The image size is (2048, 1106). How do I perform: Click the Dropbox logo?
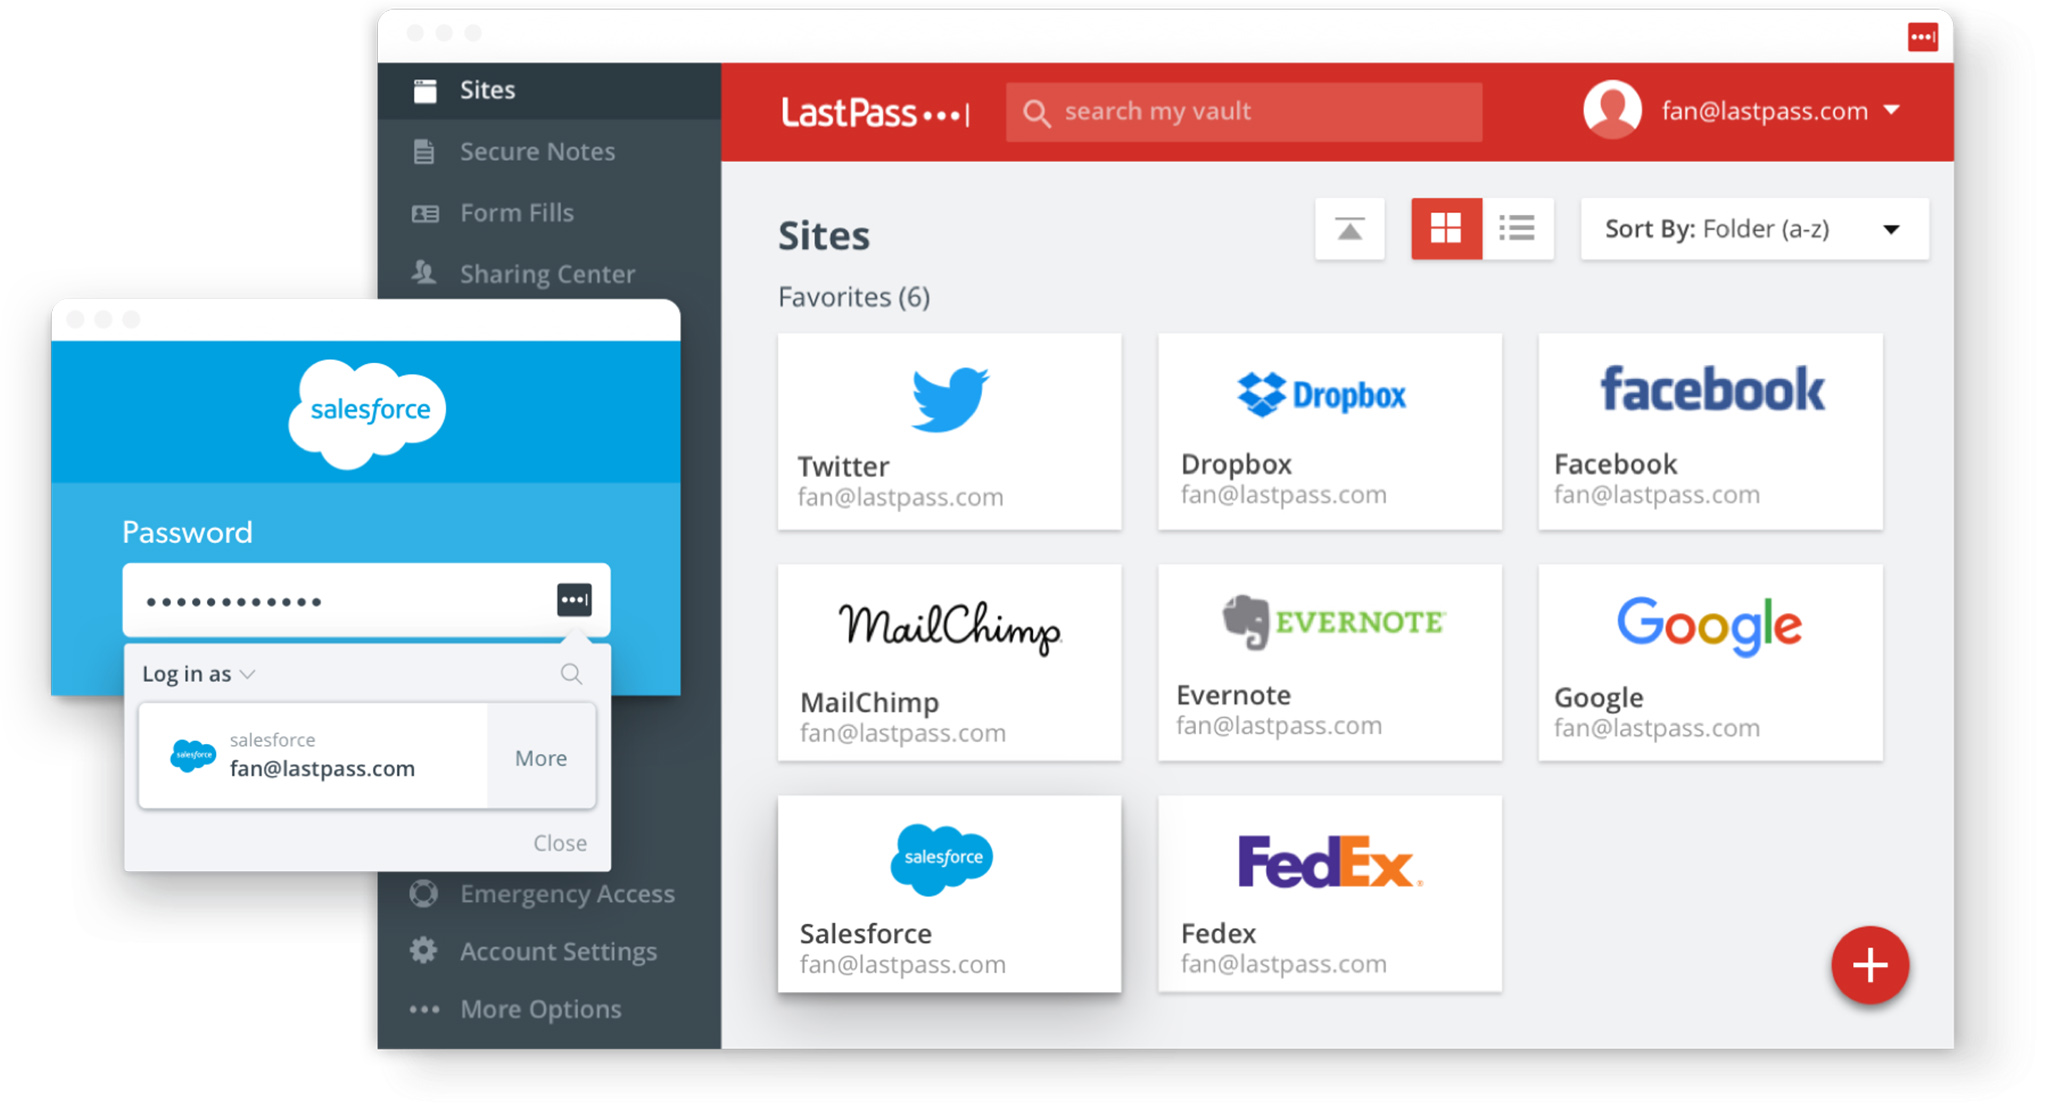(x=1321, y=395)
